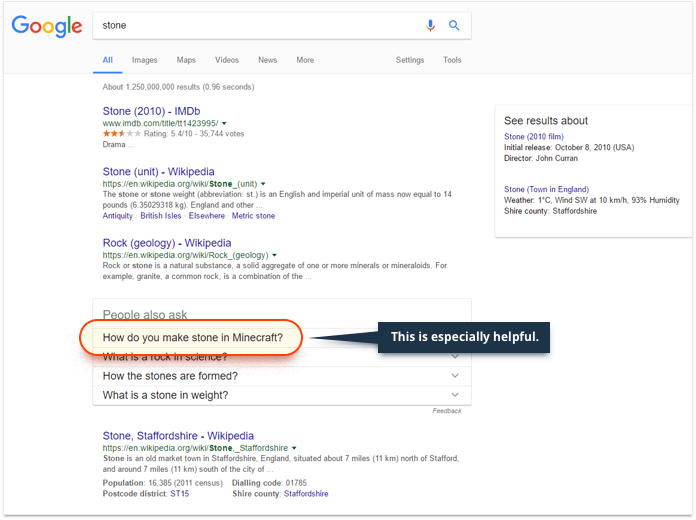Open Stone (Town in England) in side panel

(546, 190)
